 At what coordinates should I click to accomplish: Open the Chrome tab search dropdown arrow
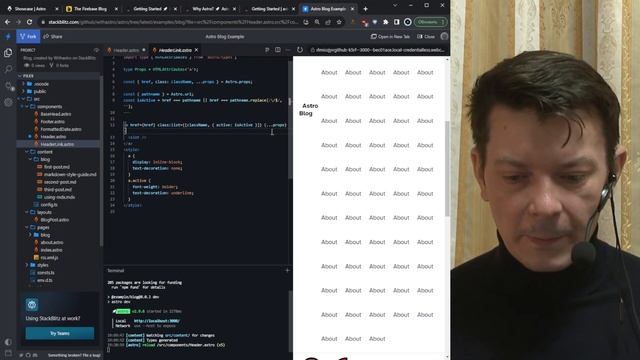point(395,6)
